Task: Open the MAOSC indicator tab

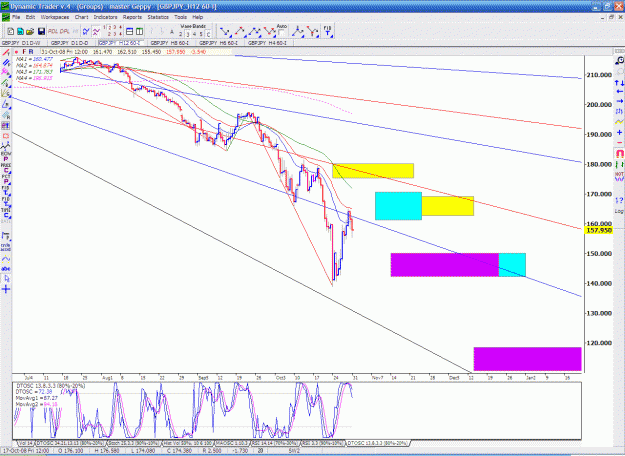Action: click(x=232, y=443)
